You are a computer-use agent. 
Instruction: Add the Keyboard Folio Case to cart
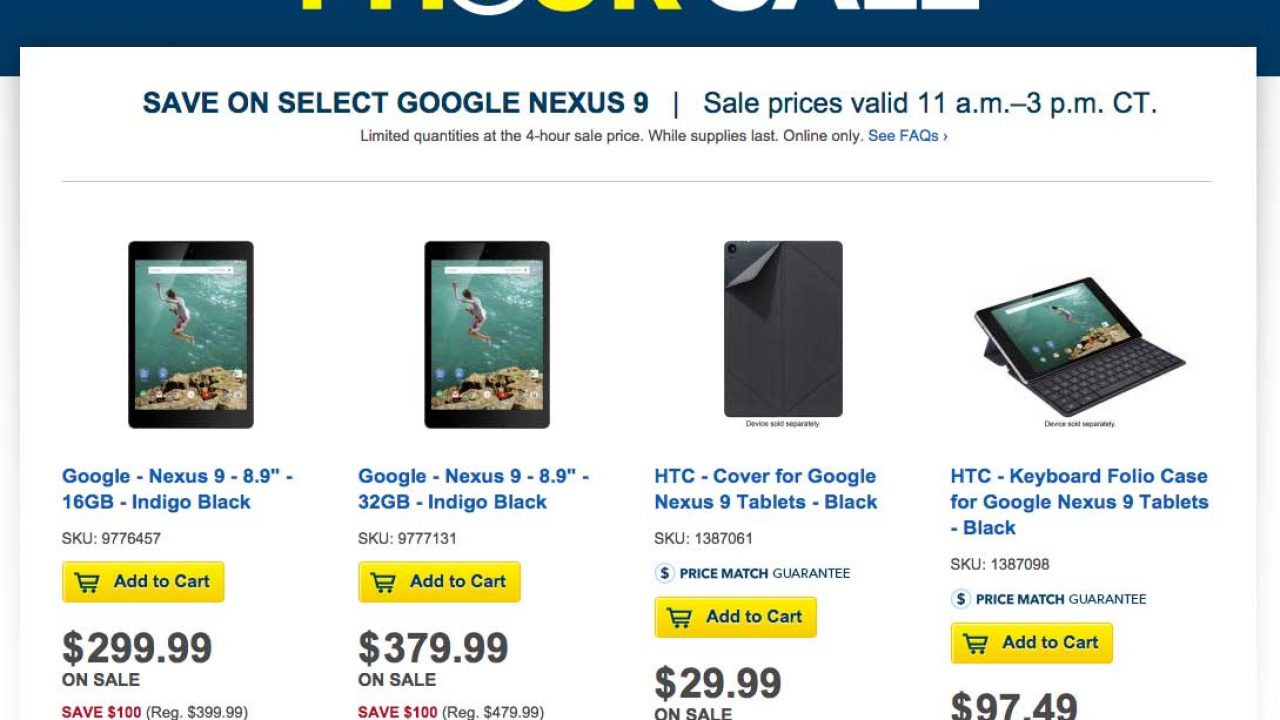point(1031,643)
